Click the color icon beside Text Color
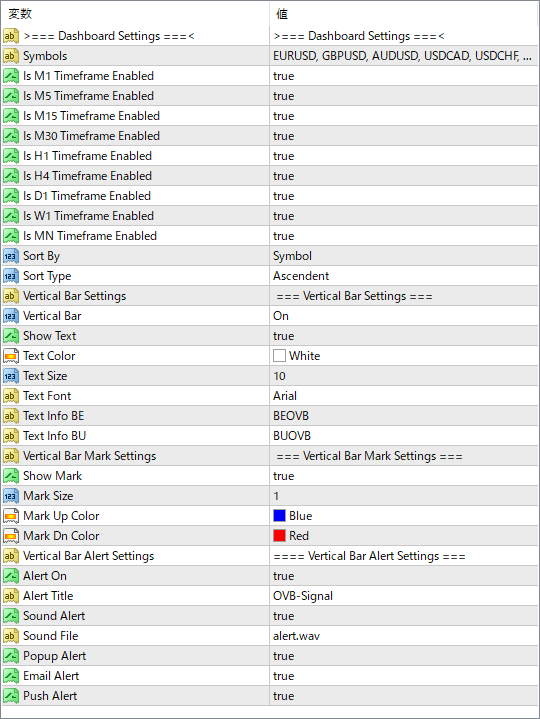 pos(11,356)
